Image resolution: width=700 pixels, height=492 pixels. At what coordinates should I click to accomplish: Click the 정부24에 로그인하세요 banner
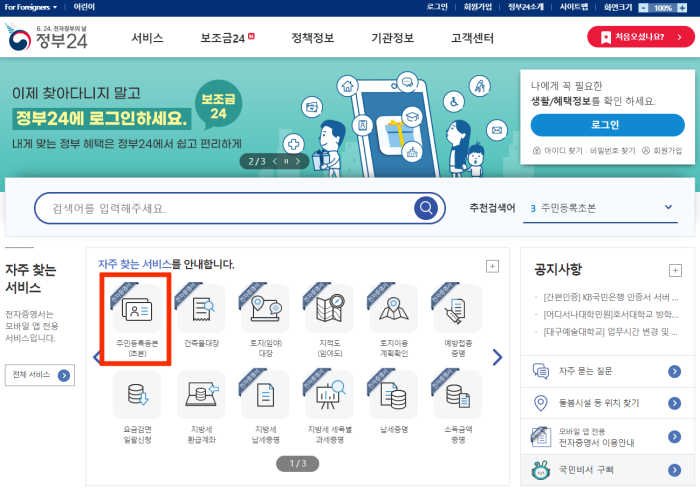click(x=101, y=119)
